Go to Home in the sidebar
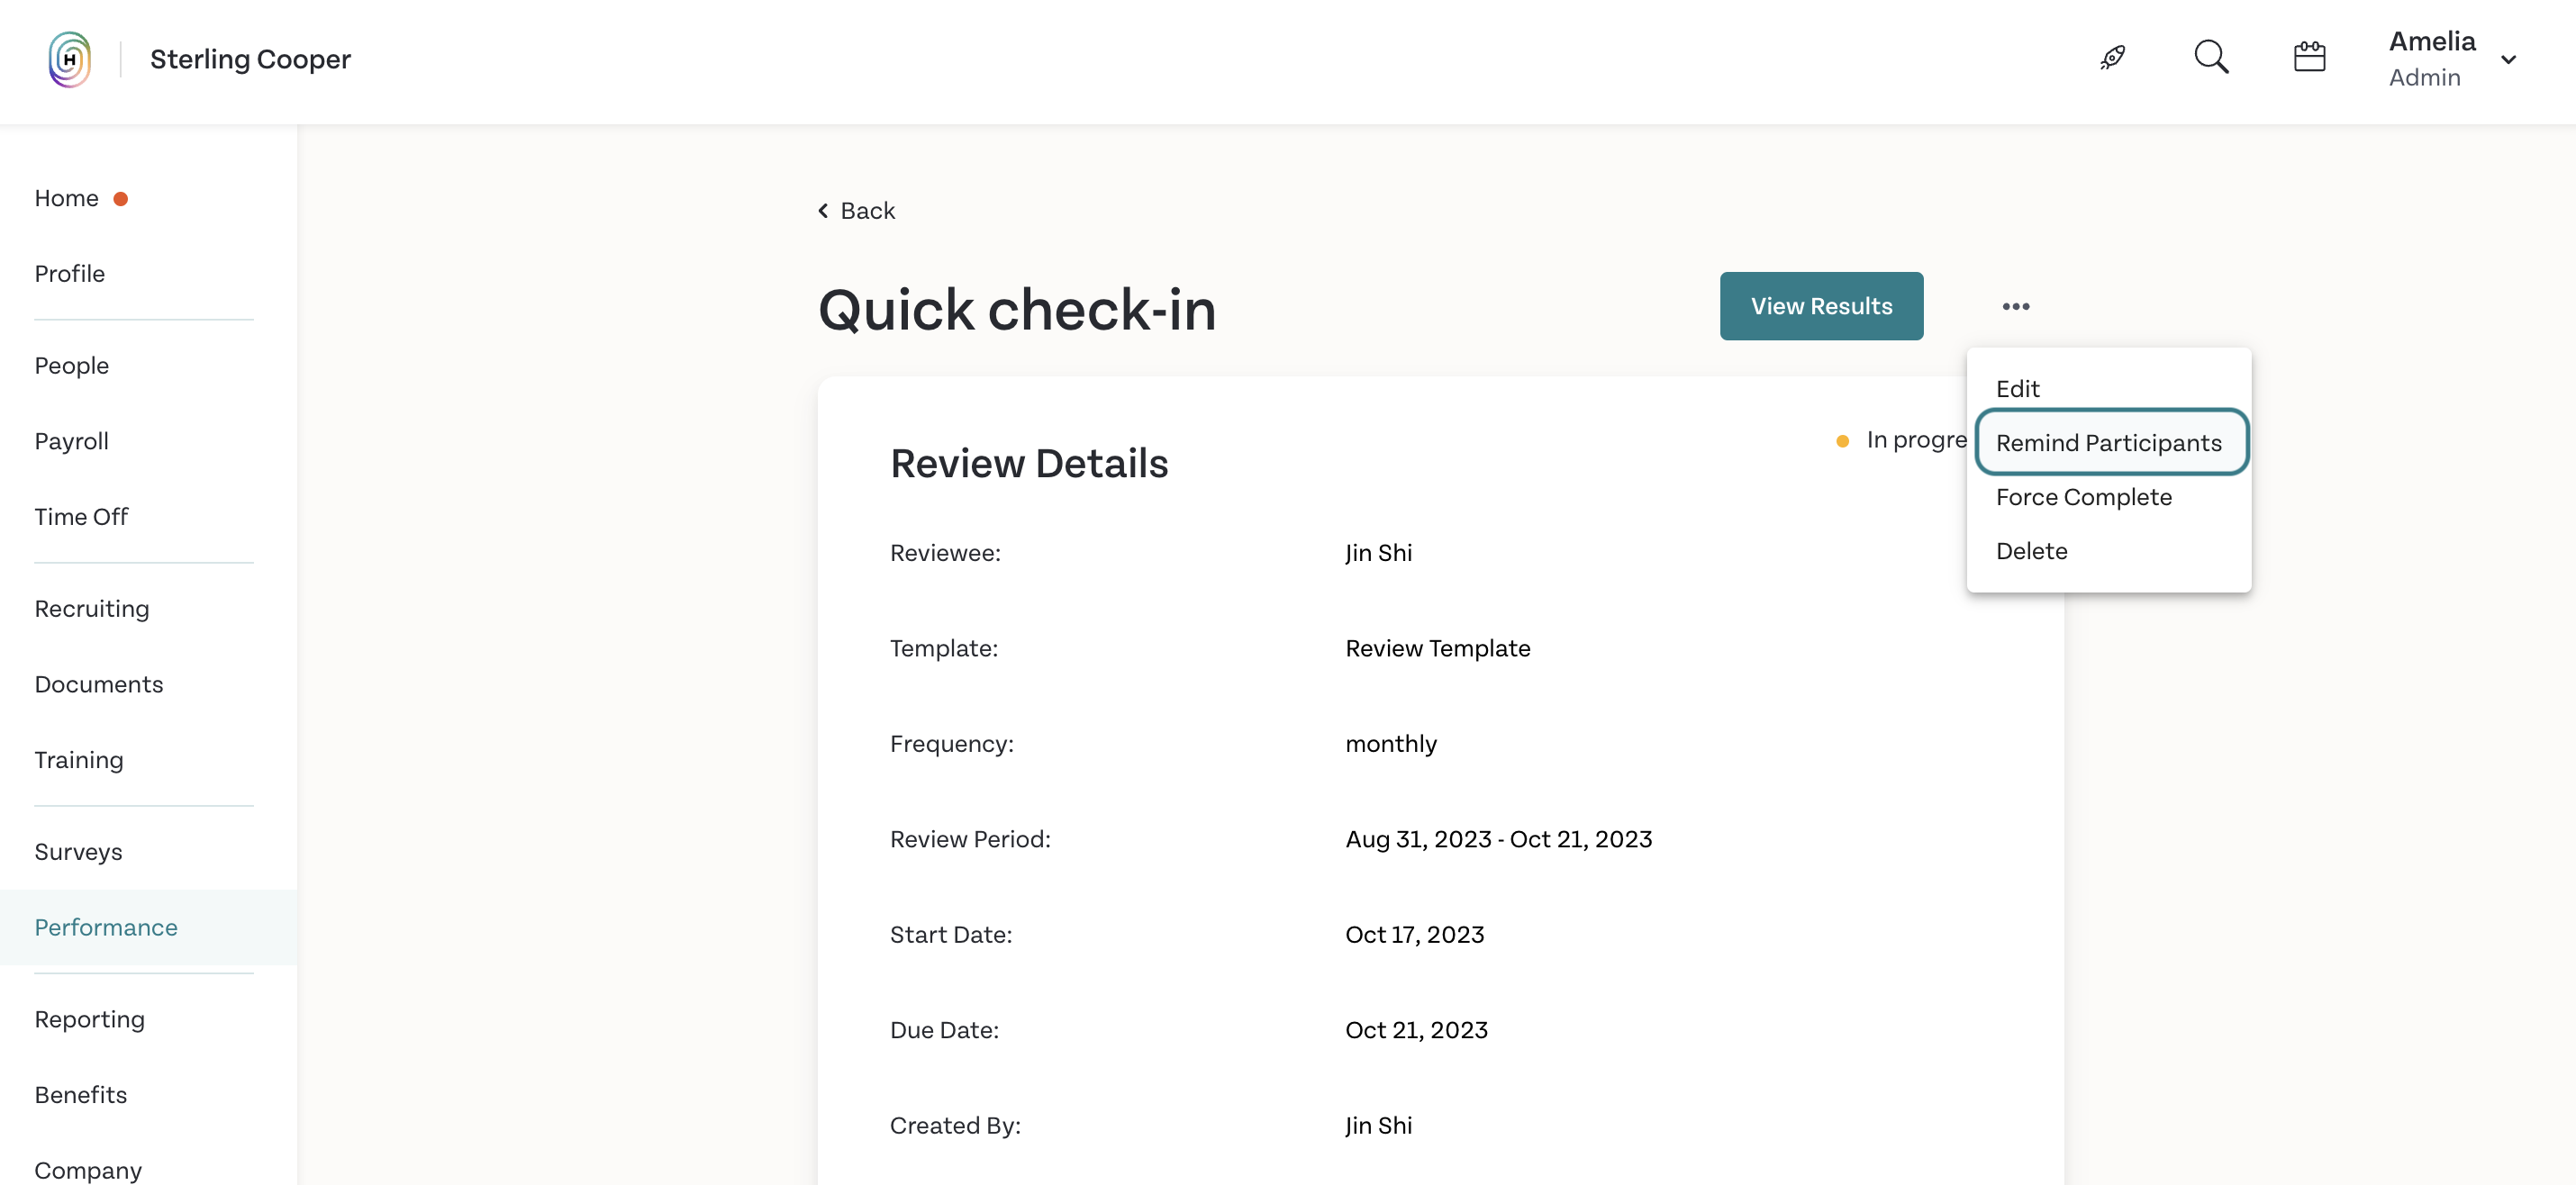2576x1185 pixels. [x=66, y=198]
